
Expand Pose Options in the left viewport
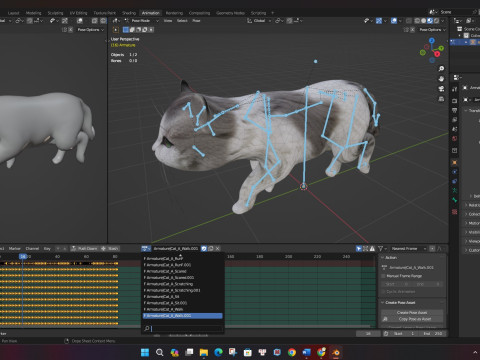coord(90,30)
